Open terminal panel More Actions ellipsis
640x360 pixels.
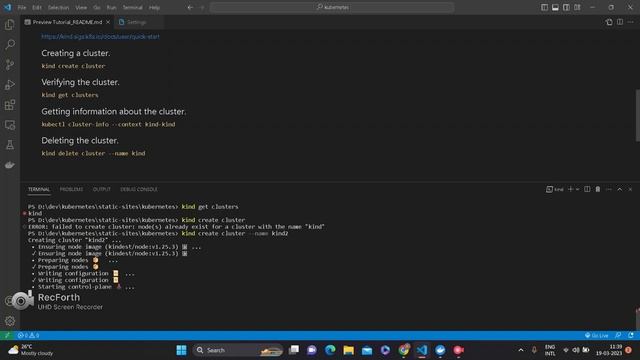(609, 189)
